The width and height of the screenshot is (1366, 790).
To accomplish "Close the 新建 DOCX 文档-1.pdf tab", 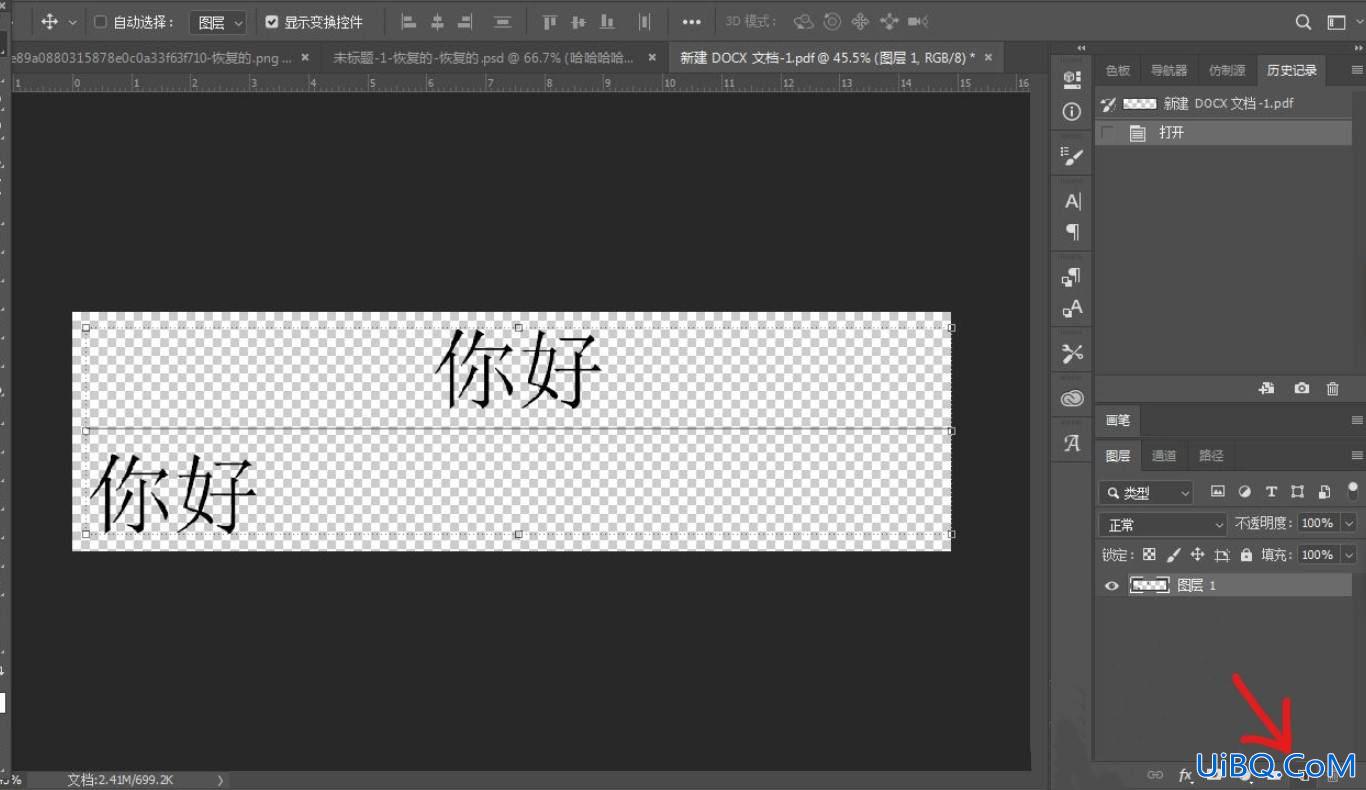I will pyautogui.click(x=989, y=58).
